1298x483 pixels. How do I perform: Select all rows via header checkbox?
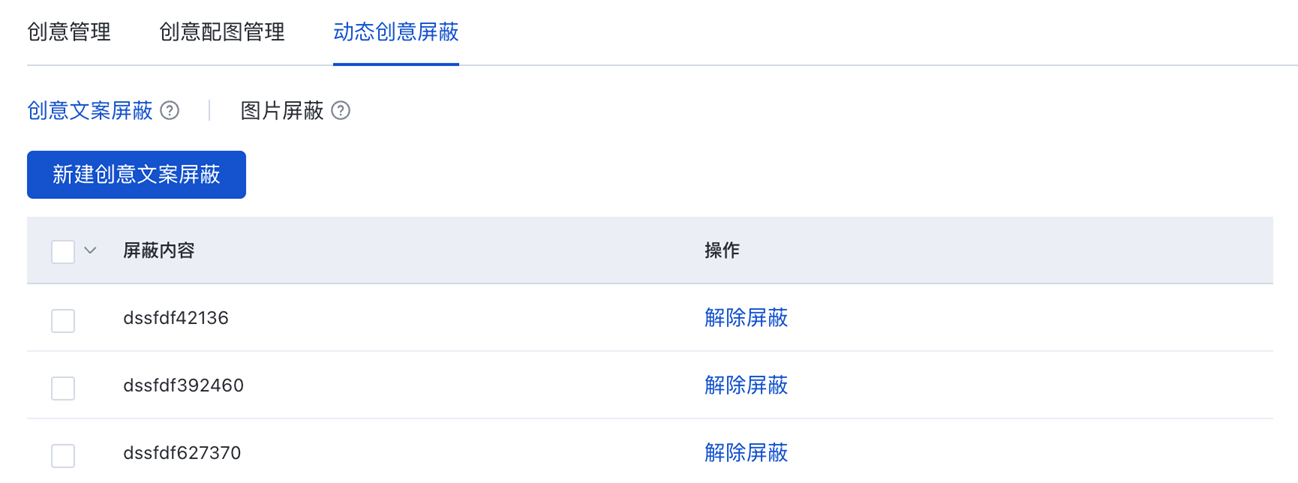[x=63, y=251]
